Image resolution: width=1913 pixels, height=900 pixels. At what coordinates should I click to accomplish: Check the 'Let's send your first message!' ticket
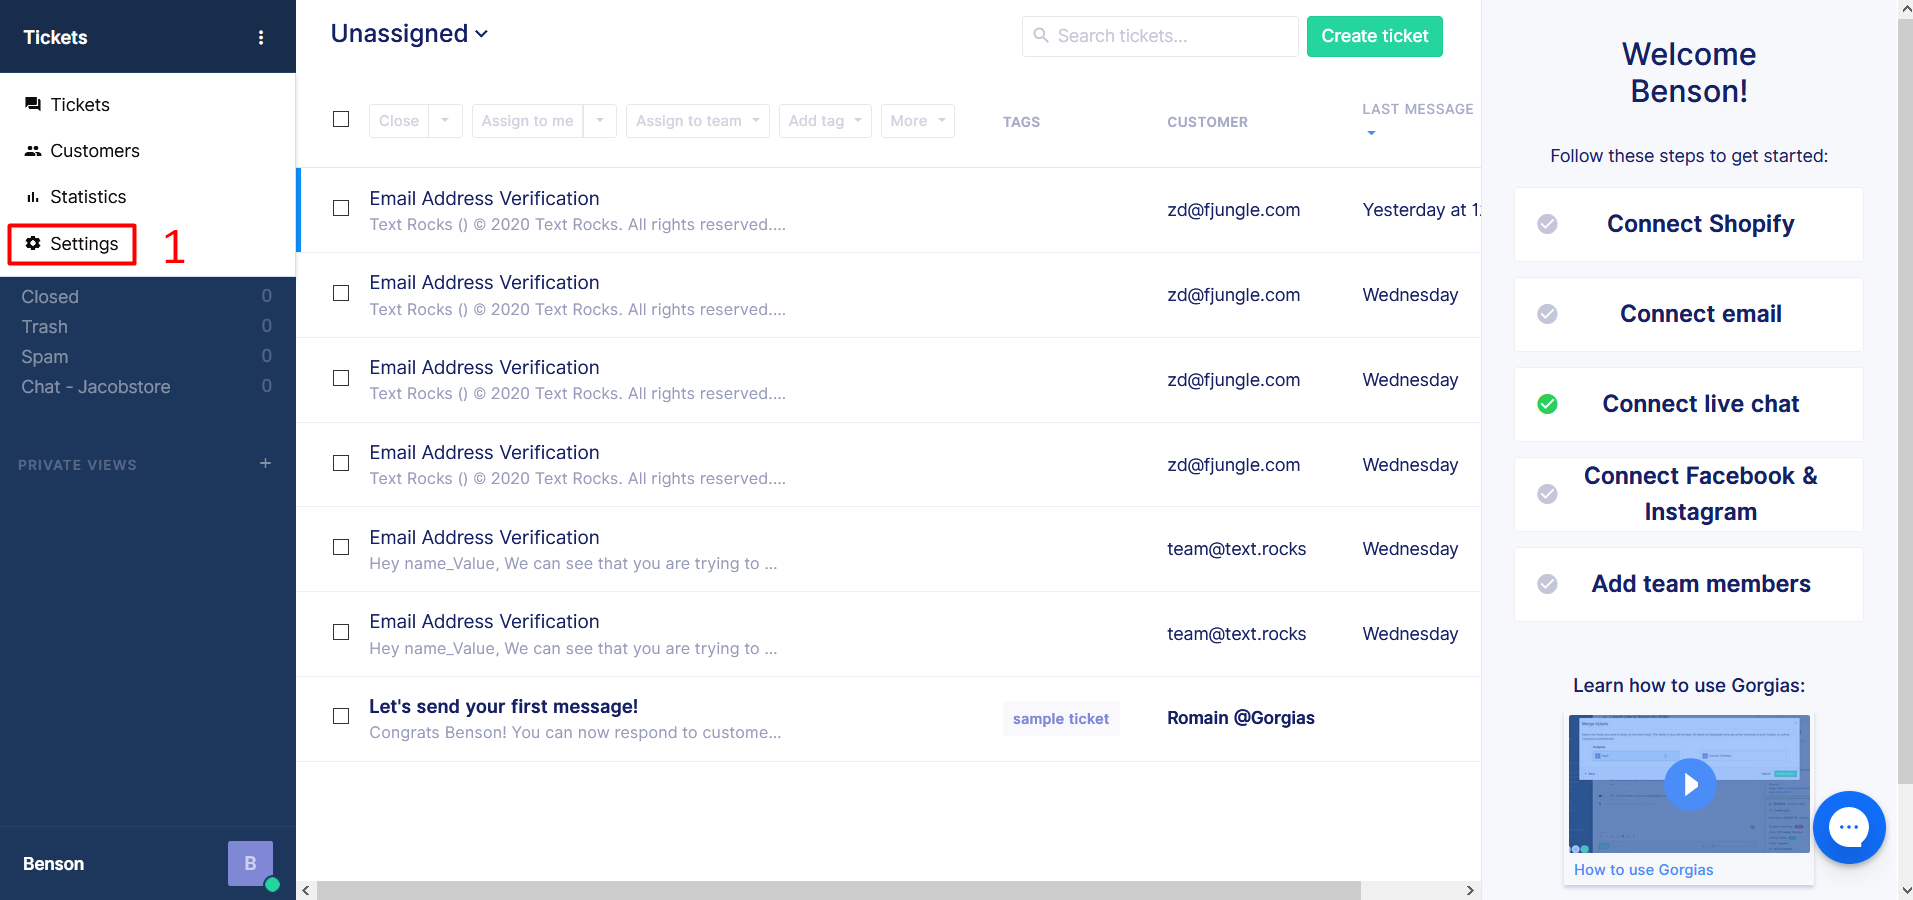tap(341, 717)
